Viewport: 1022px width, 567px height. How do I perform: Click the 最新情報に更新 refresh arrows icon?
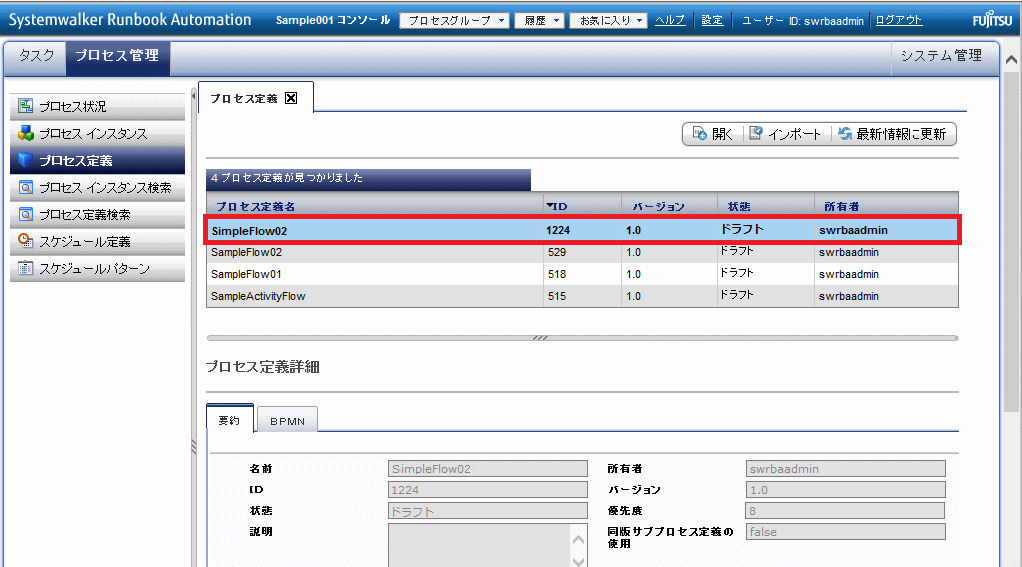845,134
